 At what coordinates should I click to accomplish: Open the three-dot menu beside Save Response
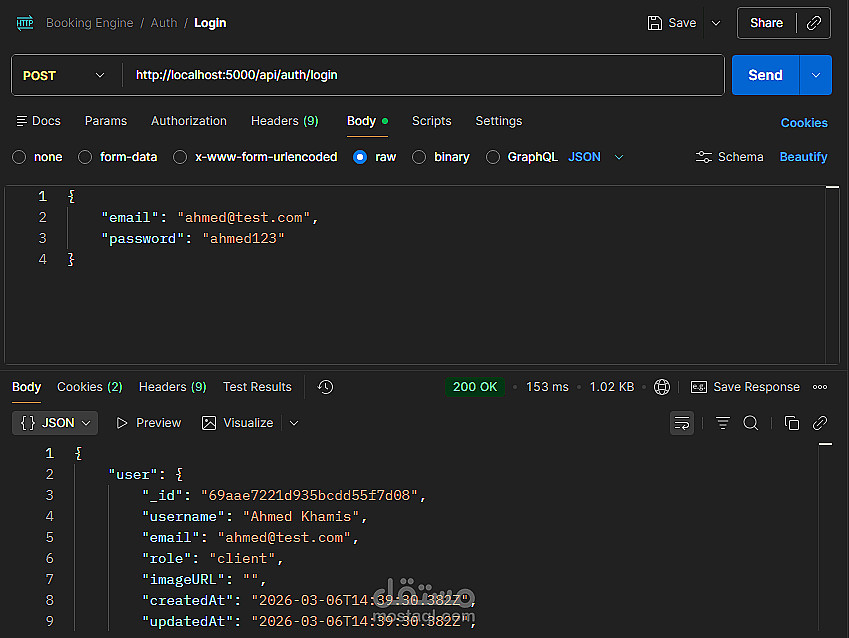tap(820, 387)
